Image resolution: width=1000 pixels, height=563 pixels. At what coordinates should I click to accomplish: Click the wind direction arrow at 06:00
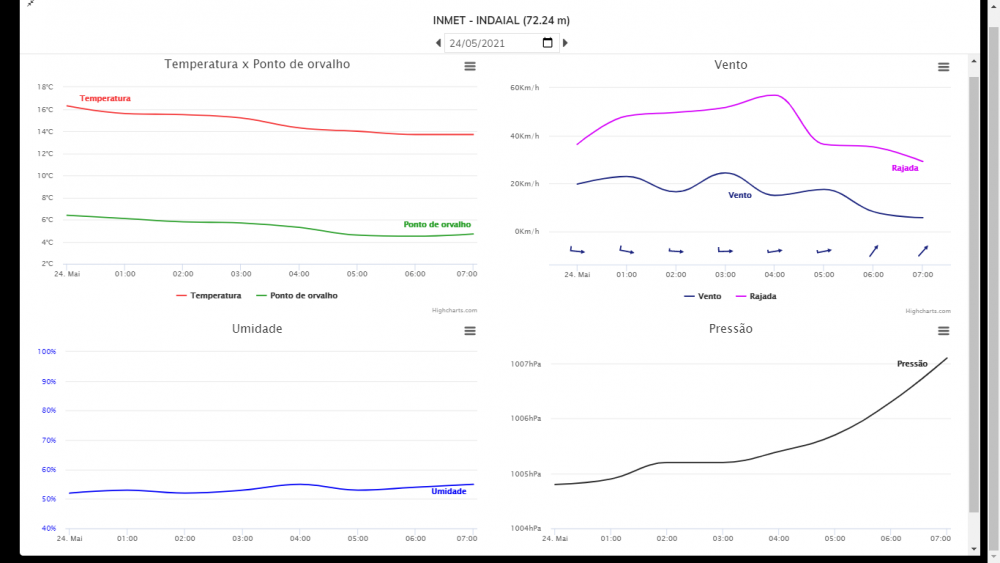tap(873, 251)
